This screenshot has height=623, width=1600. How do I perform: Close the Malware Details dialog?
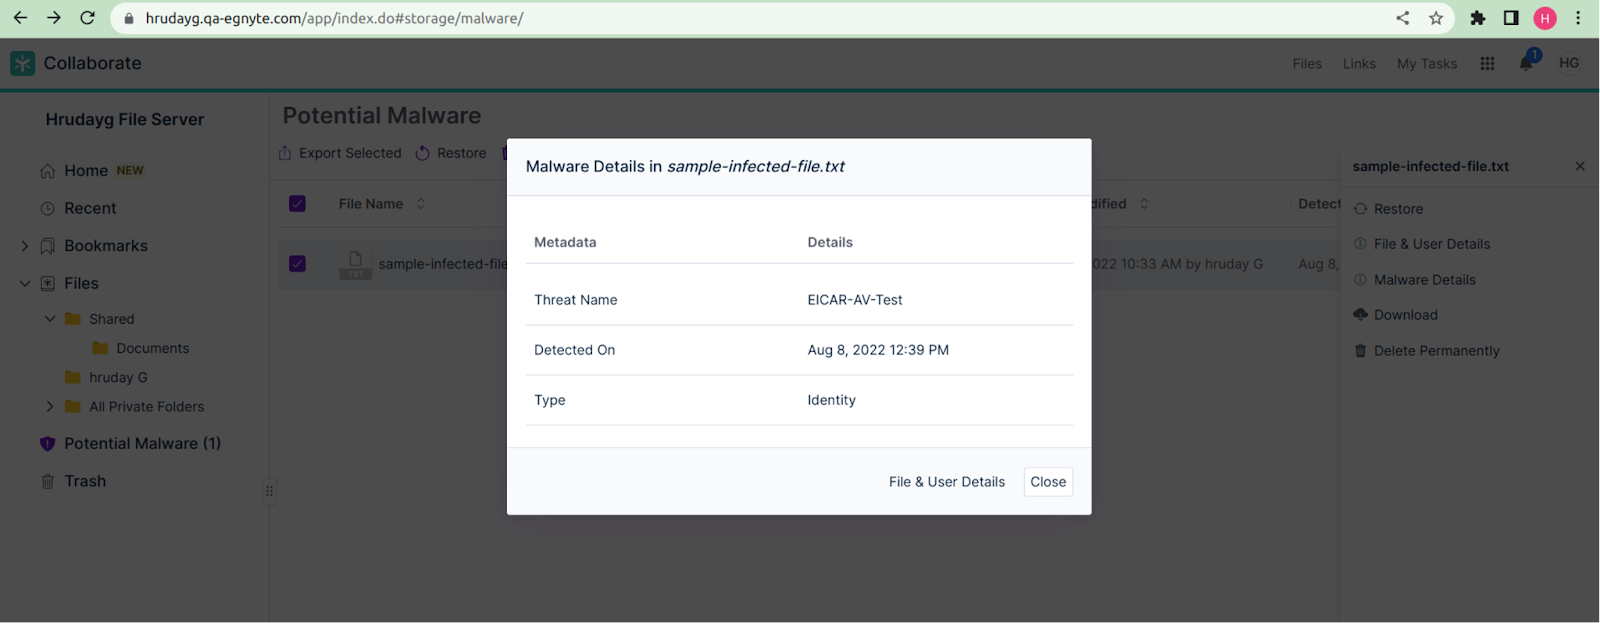[x=1048, y=482]
